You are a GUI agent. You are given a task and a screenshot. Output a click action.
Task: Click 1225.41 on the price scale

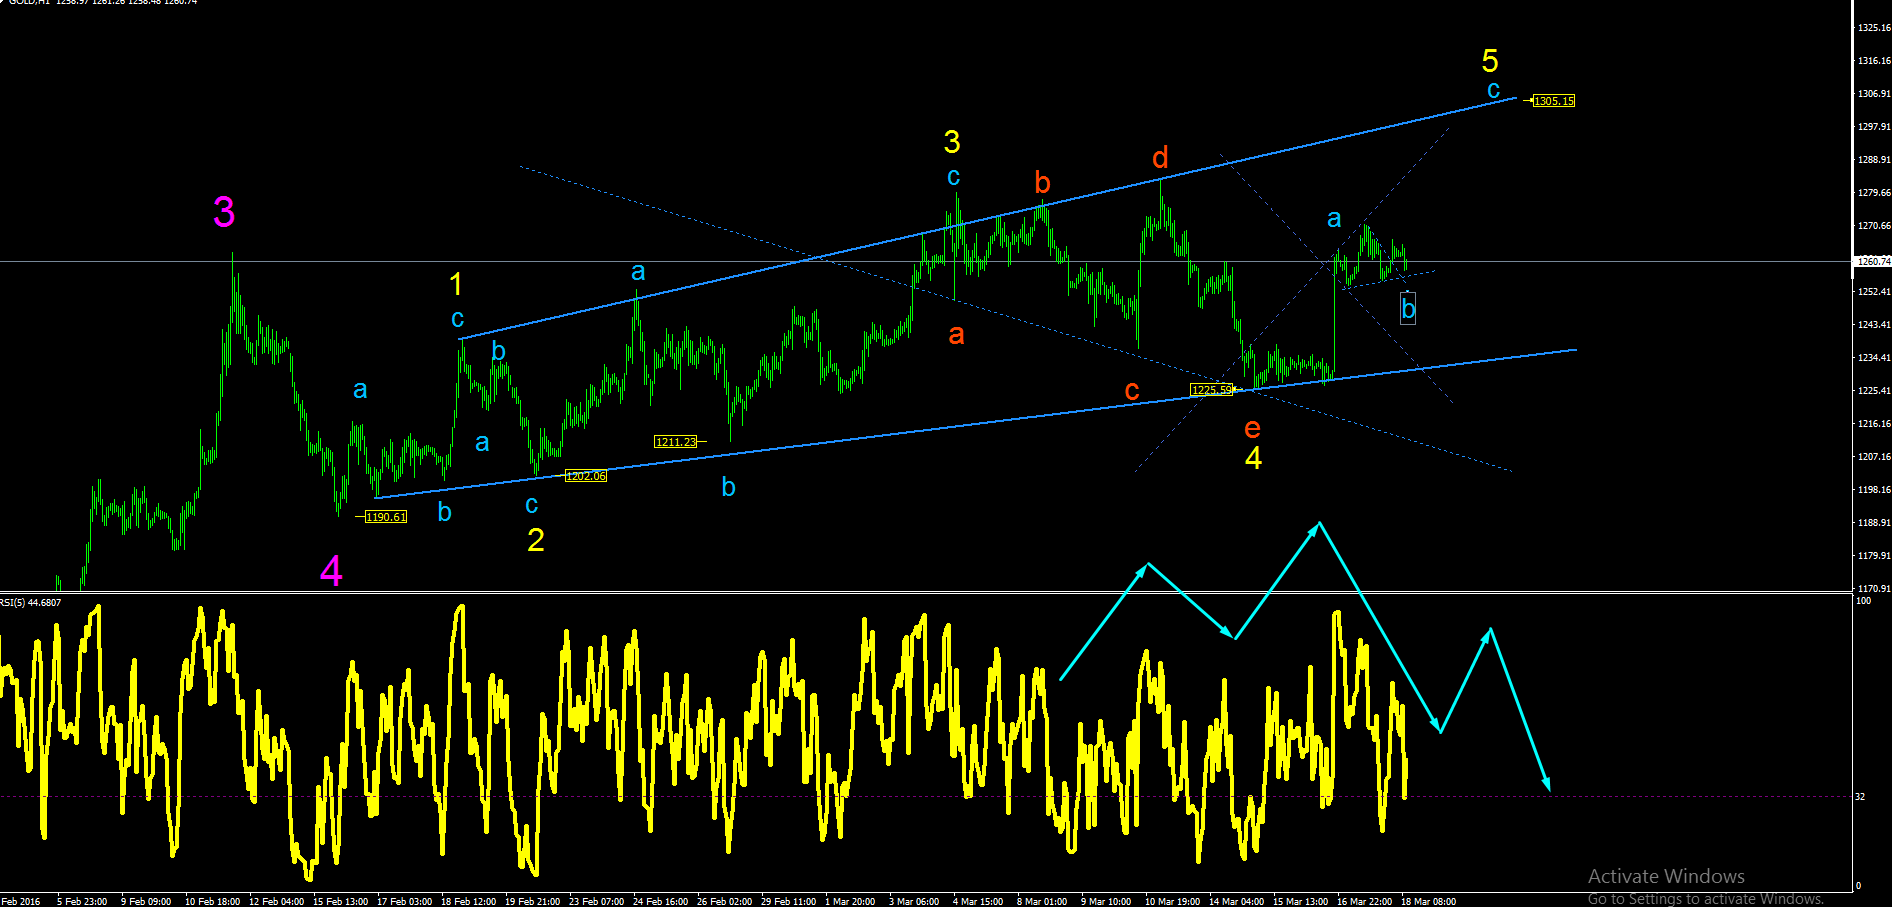pos(1874,391)
